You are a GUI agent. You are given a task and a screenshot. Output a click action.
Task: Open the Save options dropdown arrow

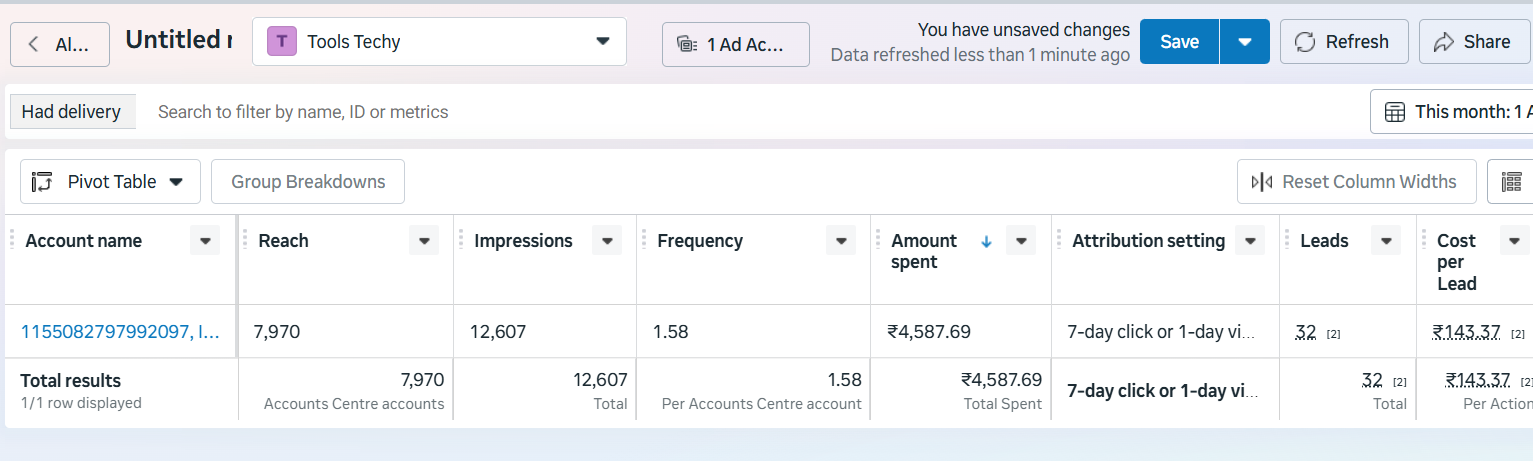click(1244, 42)
